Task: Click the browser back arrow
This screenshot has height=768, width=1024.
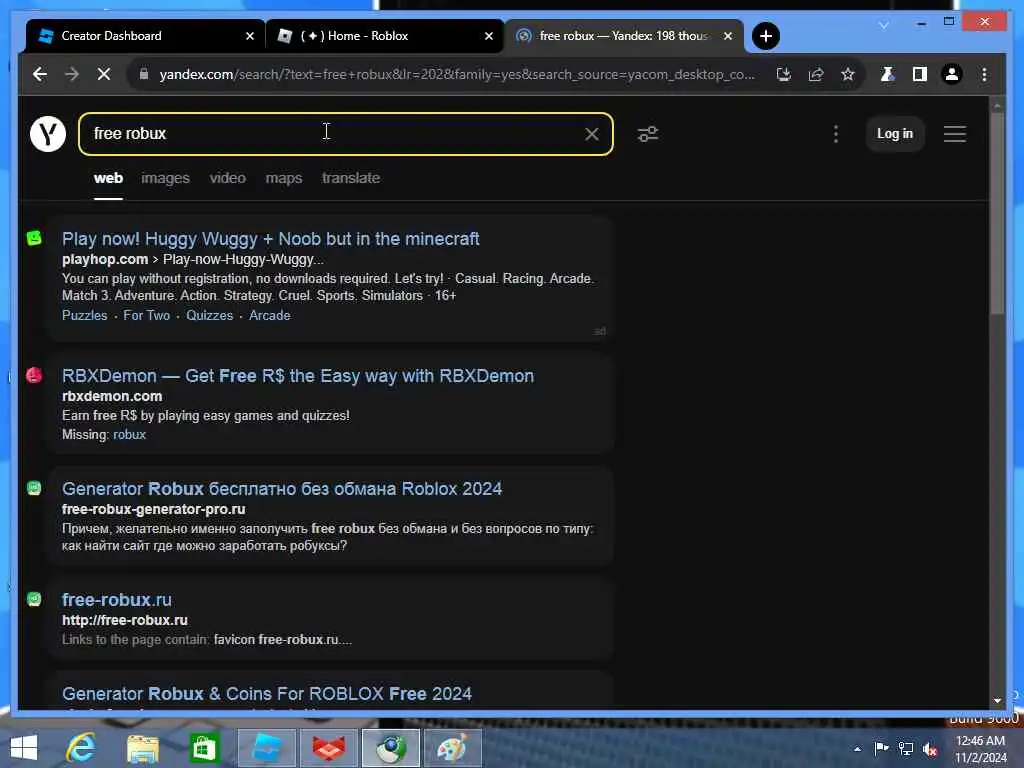Action: tap(40, 74)
